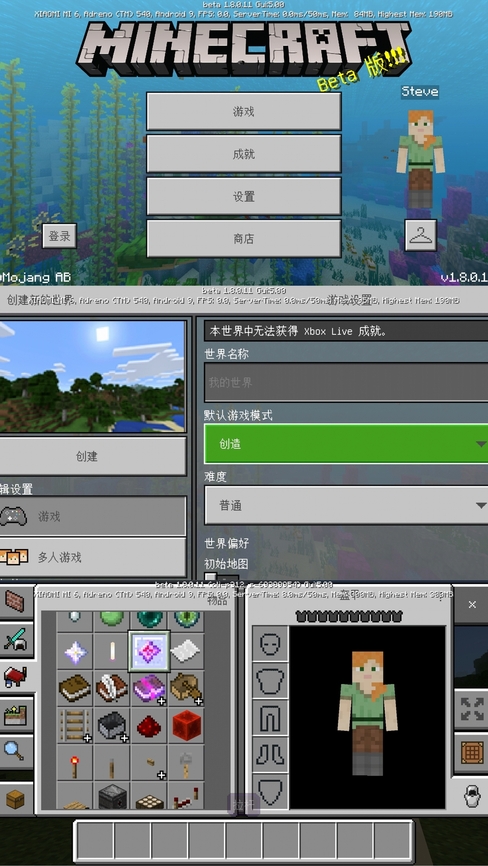Open the Nature tab with grass block icon

[x=15, y=714]
